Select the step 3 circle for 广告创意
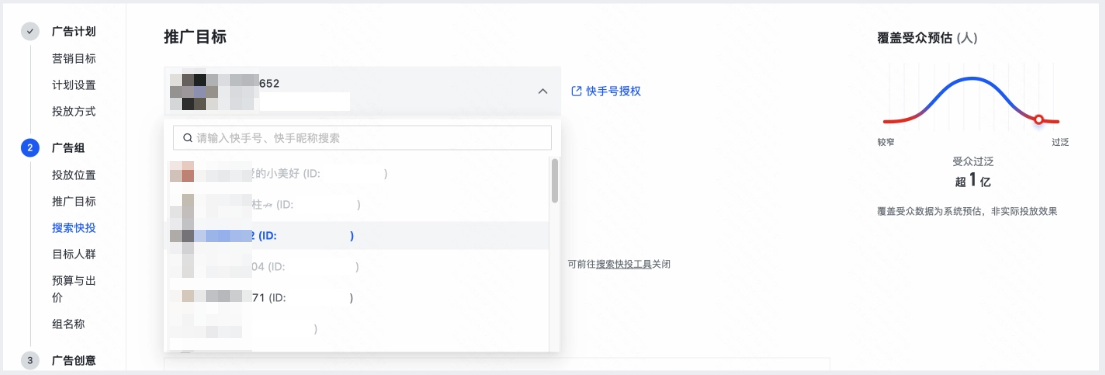 point(30,361)
